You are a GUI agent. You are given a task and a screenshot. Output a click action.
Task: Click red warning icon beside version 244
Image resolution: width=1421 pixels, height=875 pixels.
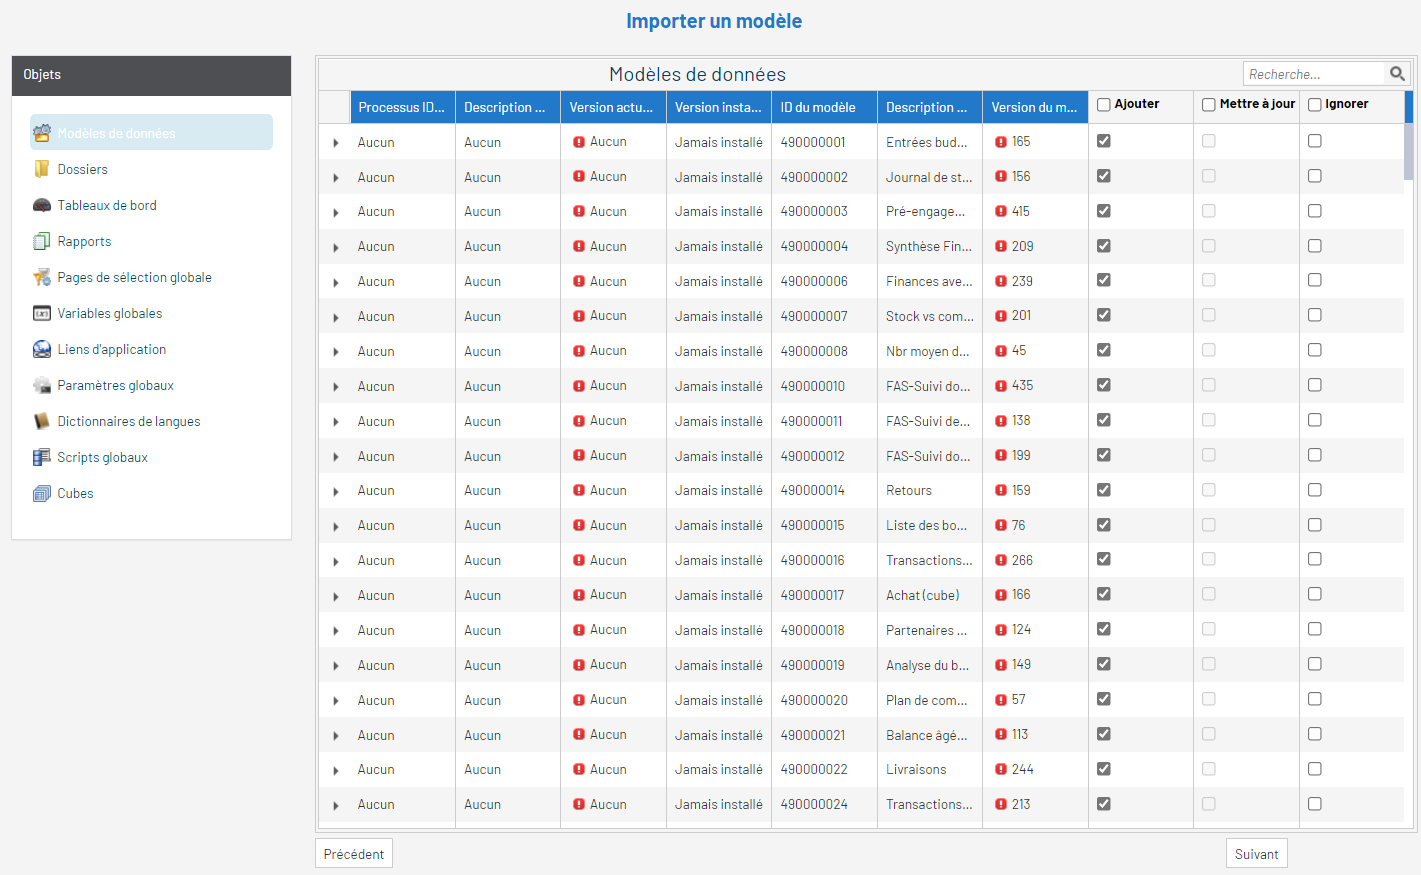coord(1001,770)
